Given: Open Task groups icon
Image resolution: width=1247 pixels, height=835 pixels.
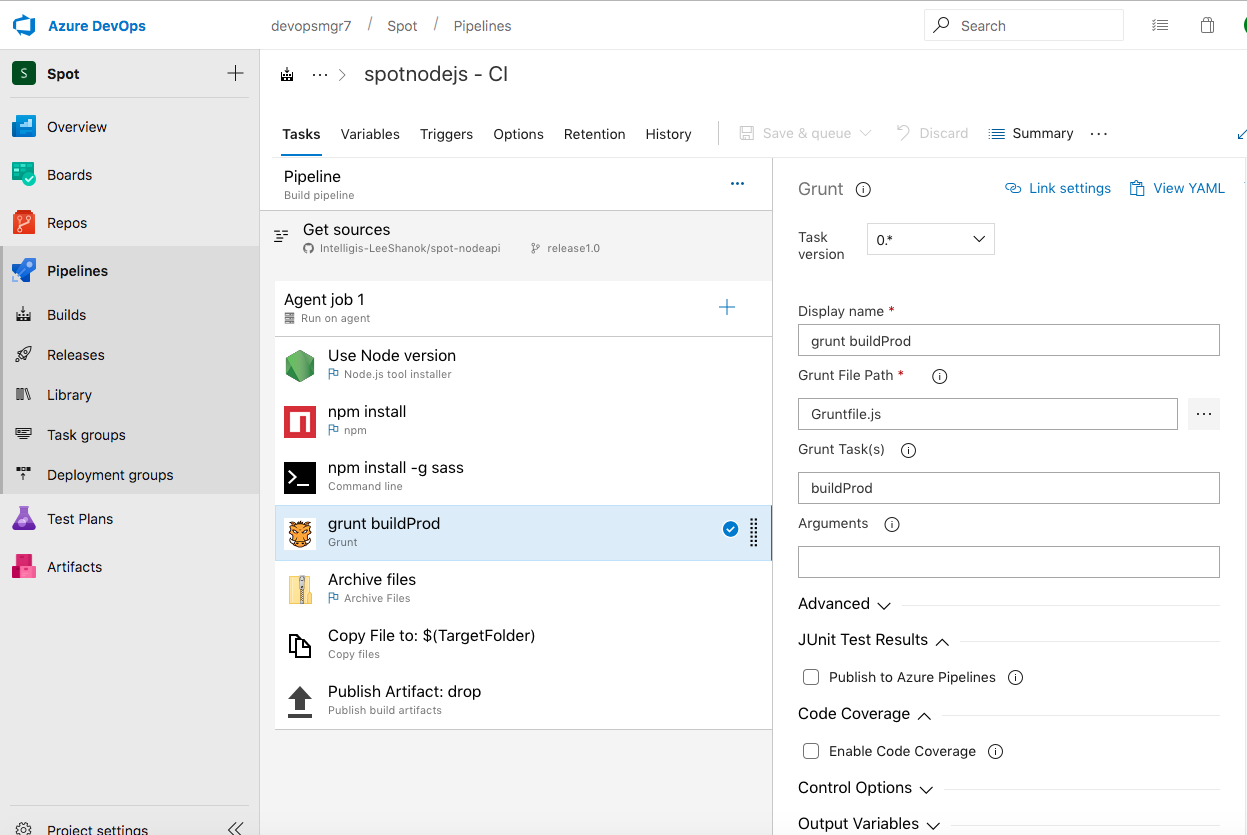Looking at the screenshot, I should click(x=25, y=435).
